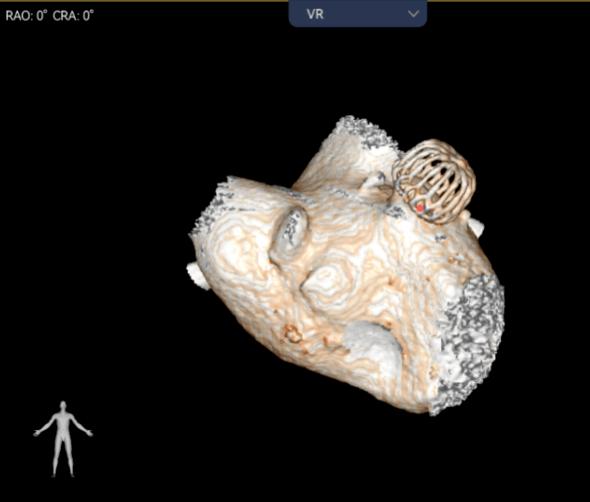Click the white nub behind the basket device
The image size is (590, 502).
(476, 227)
